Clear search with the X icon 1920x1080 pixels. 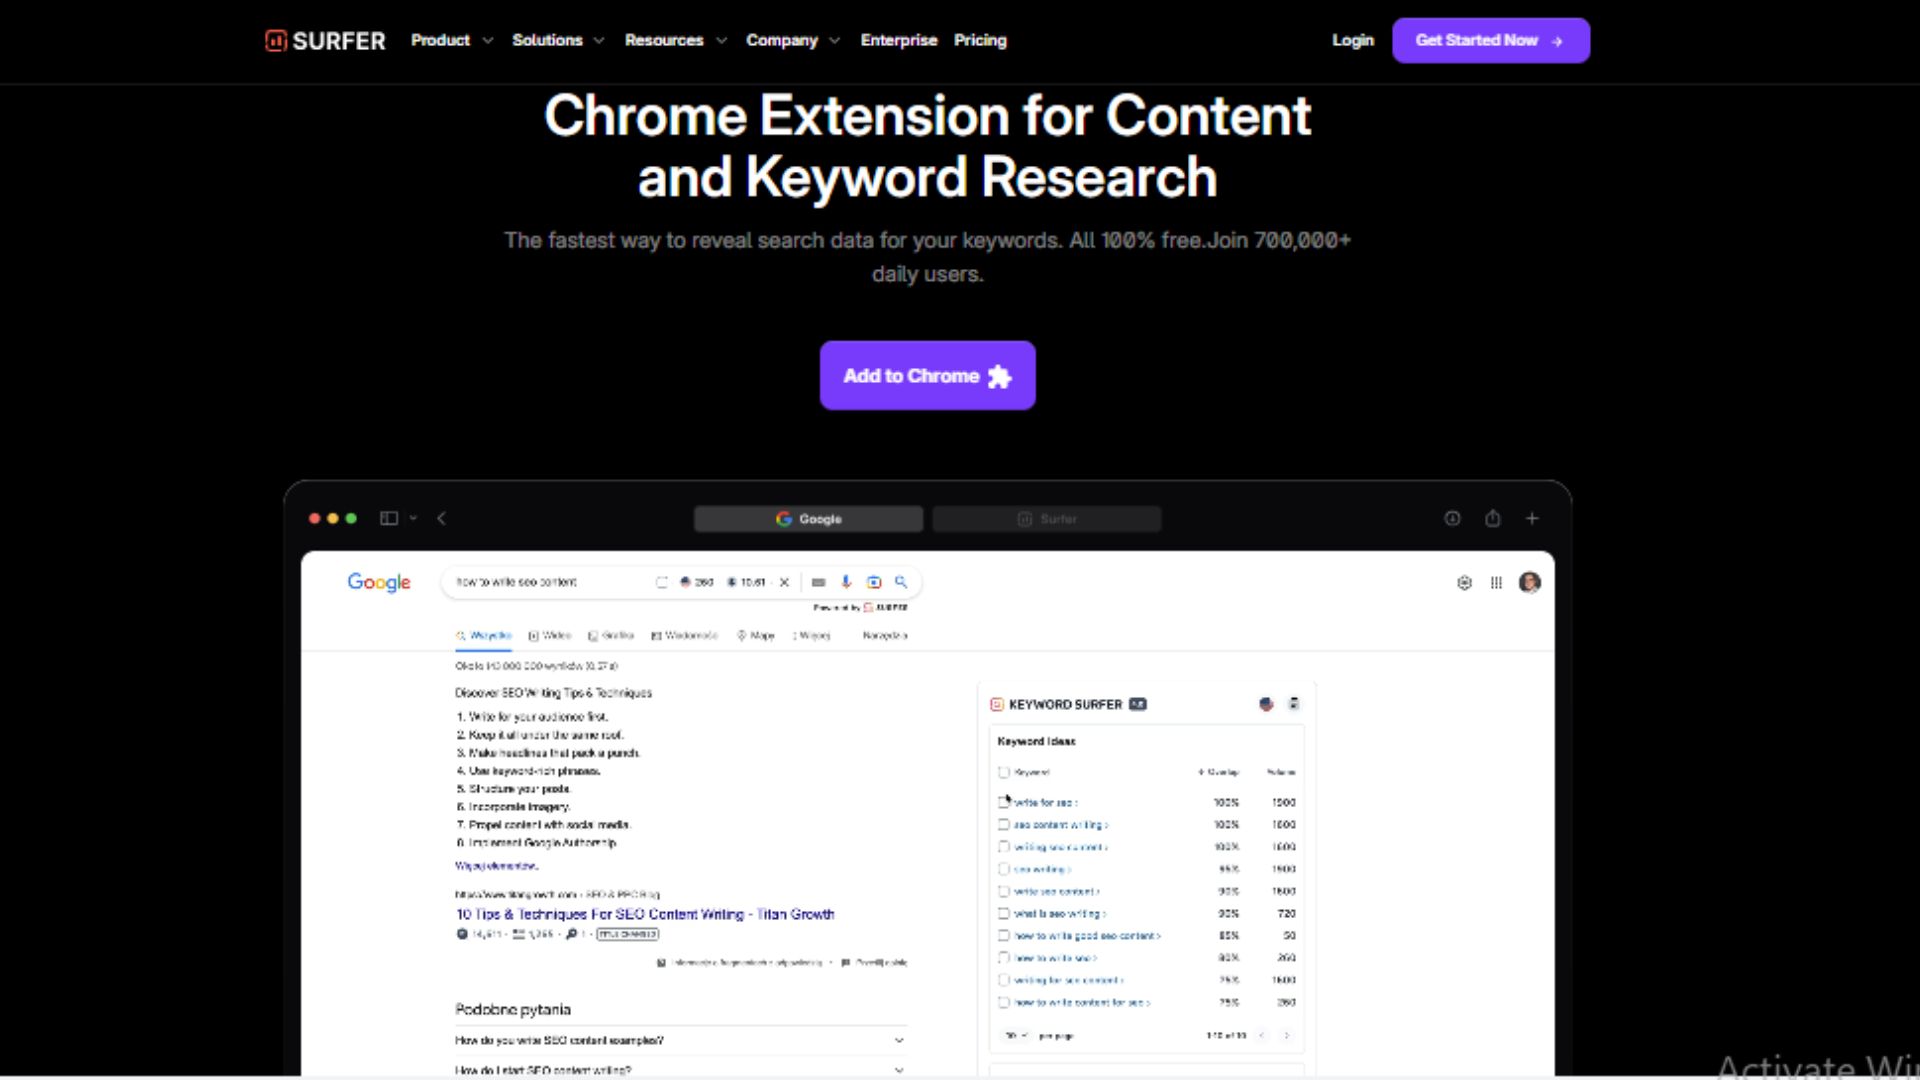pos(784,582)
